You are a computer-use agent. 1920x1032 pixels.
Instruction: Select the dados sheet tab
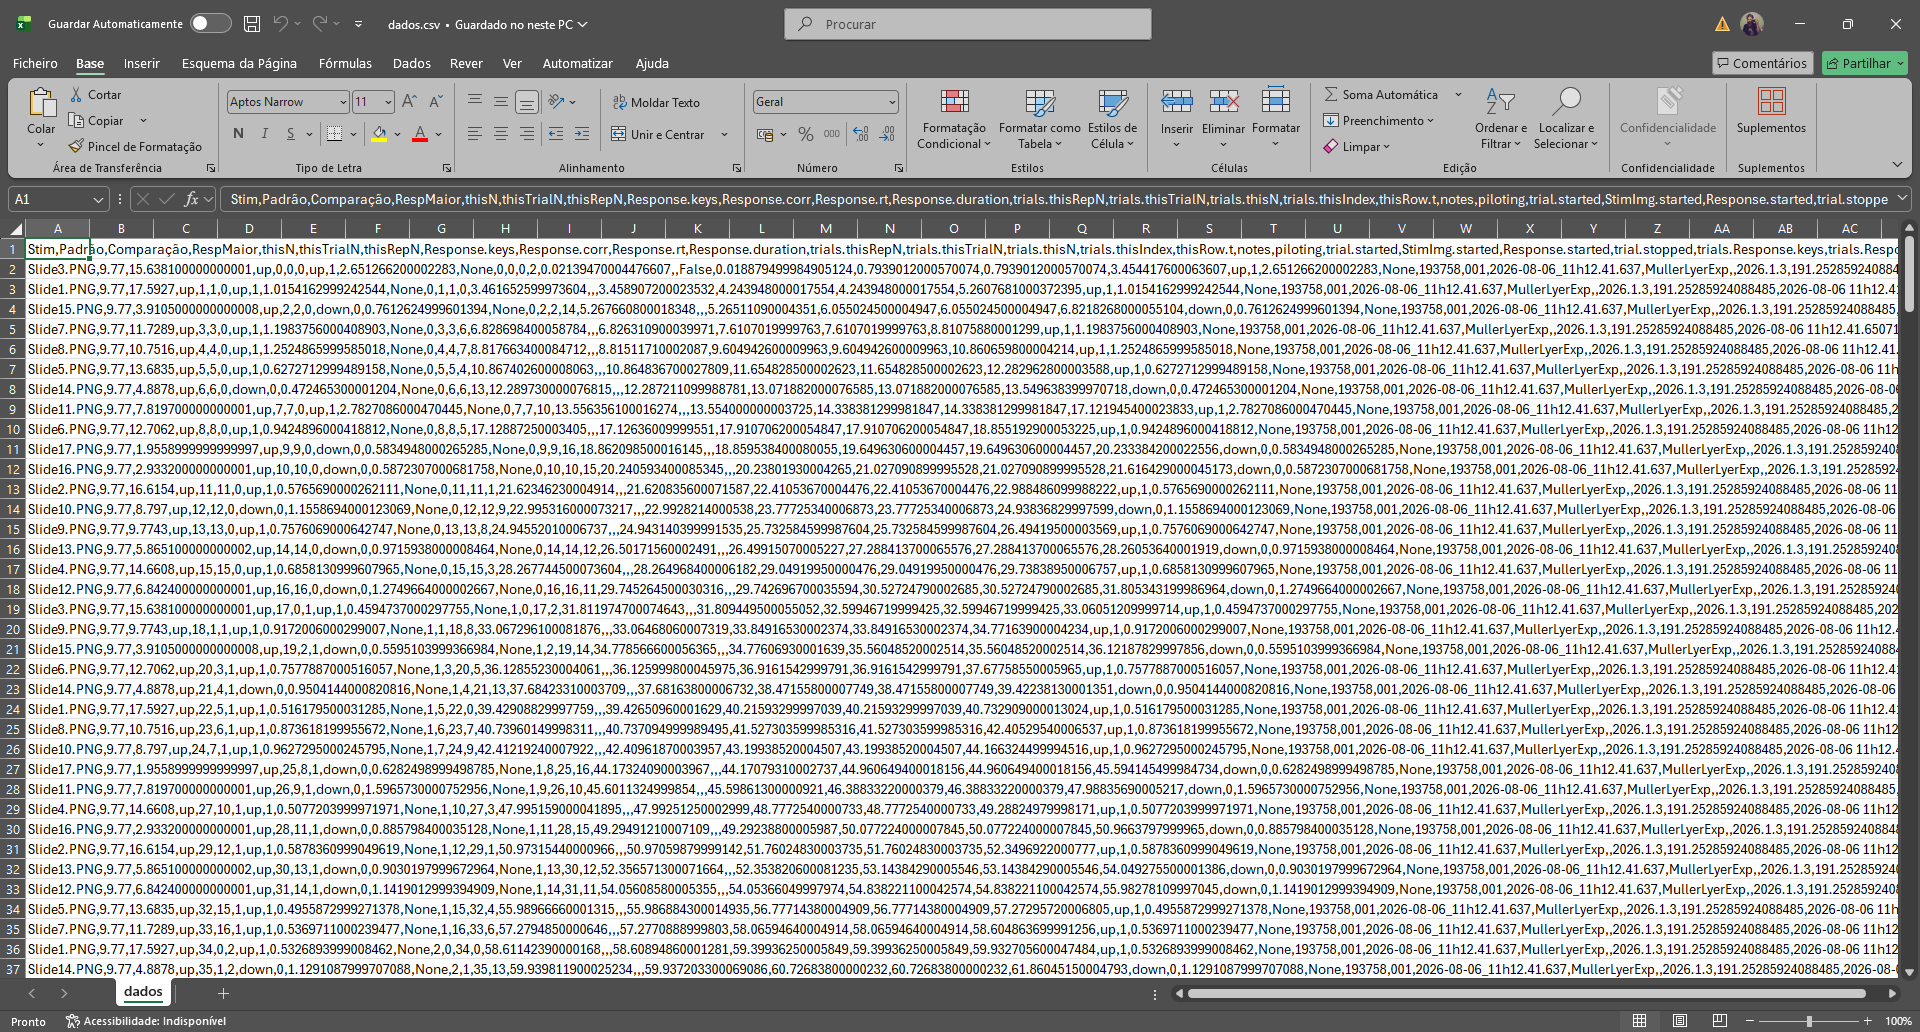click(x=143, y=992)
